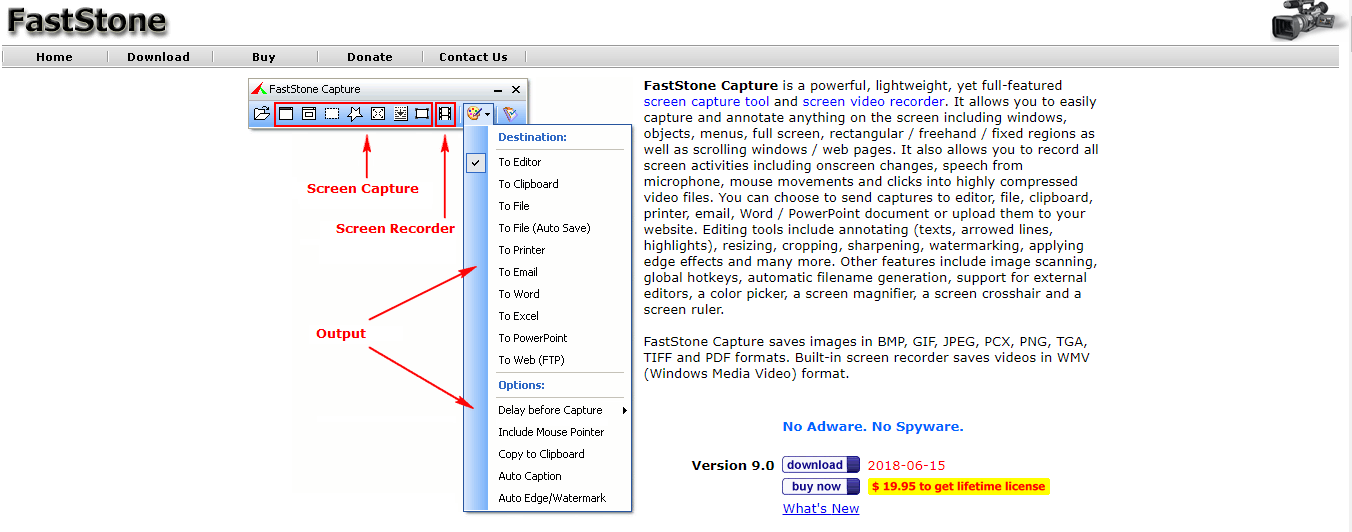Click the download button for Version 9.0
Image resolution: width=1352 pixels, height=532 pixels.
[821, 465]
